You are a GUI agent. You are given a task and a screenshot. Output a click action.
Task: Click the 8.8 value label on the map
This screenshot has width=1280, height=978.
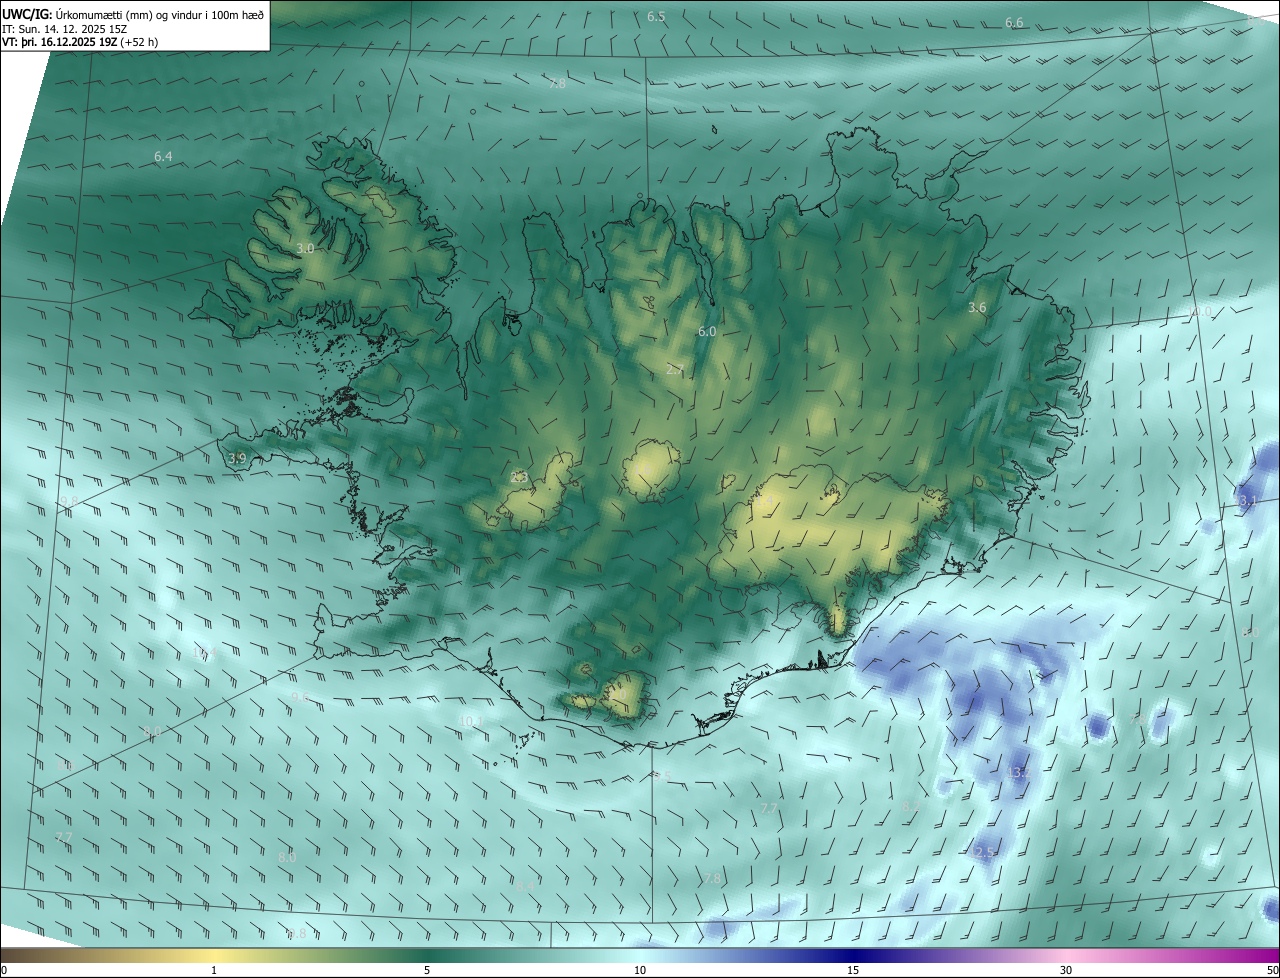pos(296,934)
